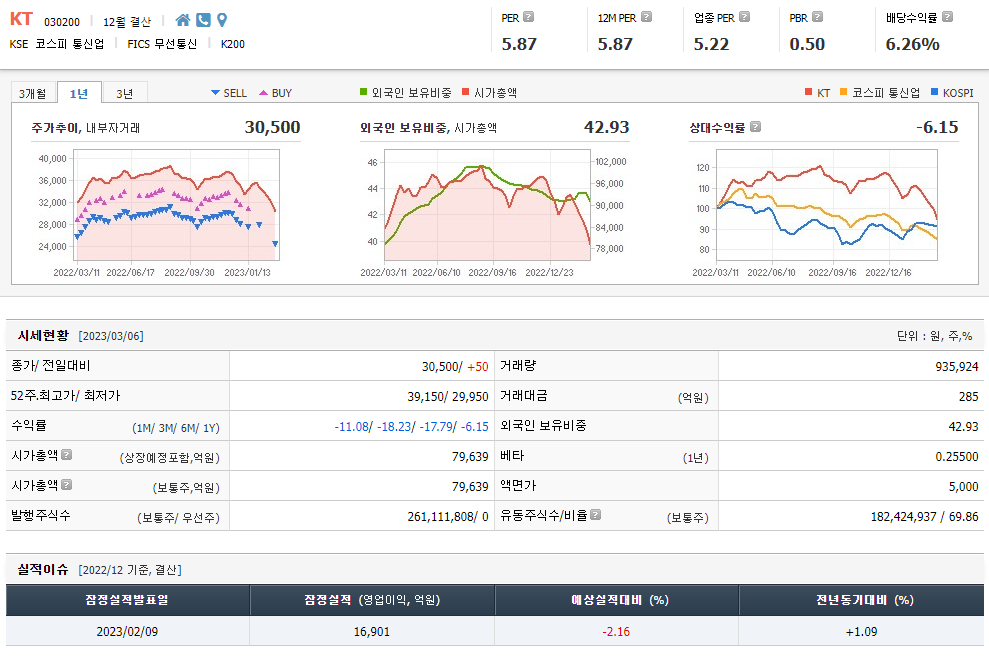Click the K200 index label

point(233,44)
